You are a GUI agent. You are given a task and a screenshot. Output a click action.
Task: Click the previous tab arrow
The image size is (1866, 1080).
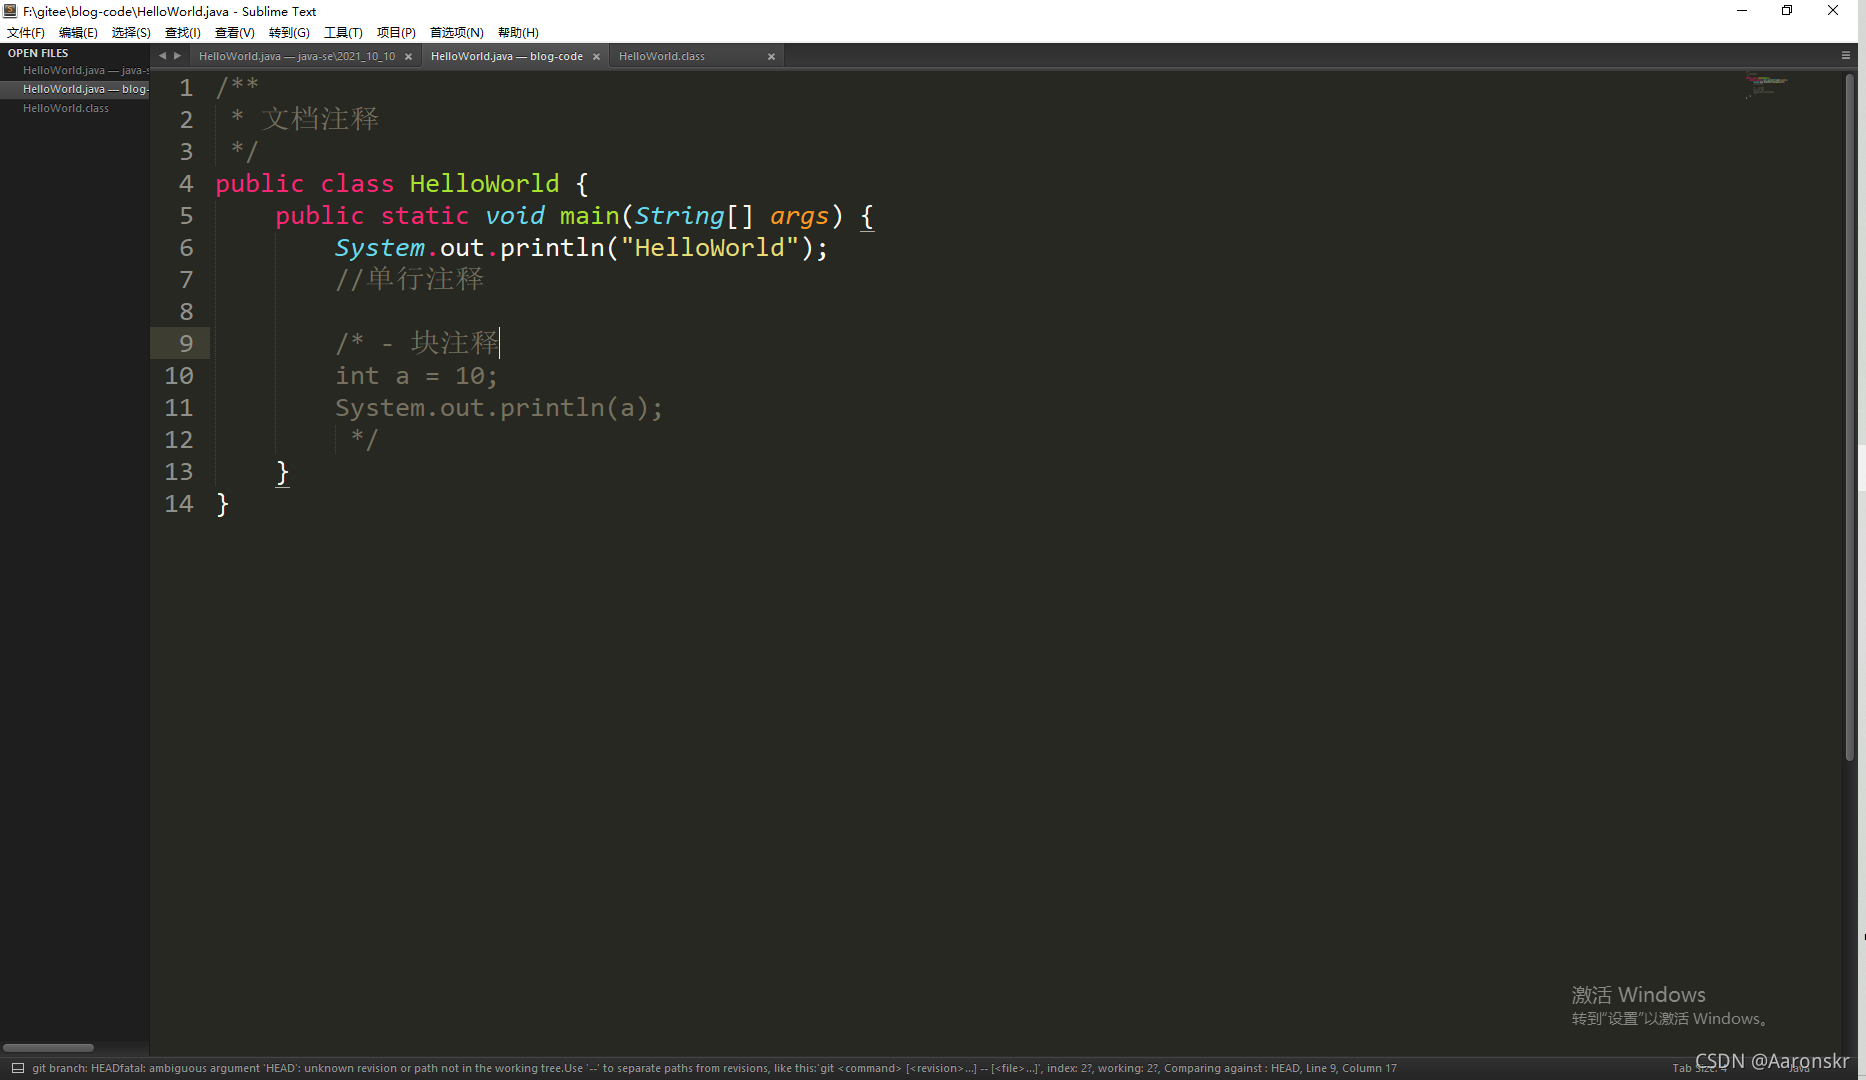point(162,56)
